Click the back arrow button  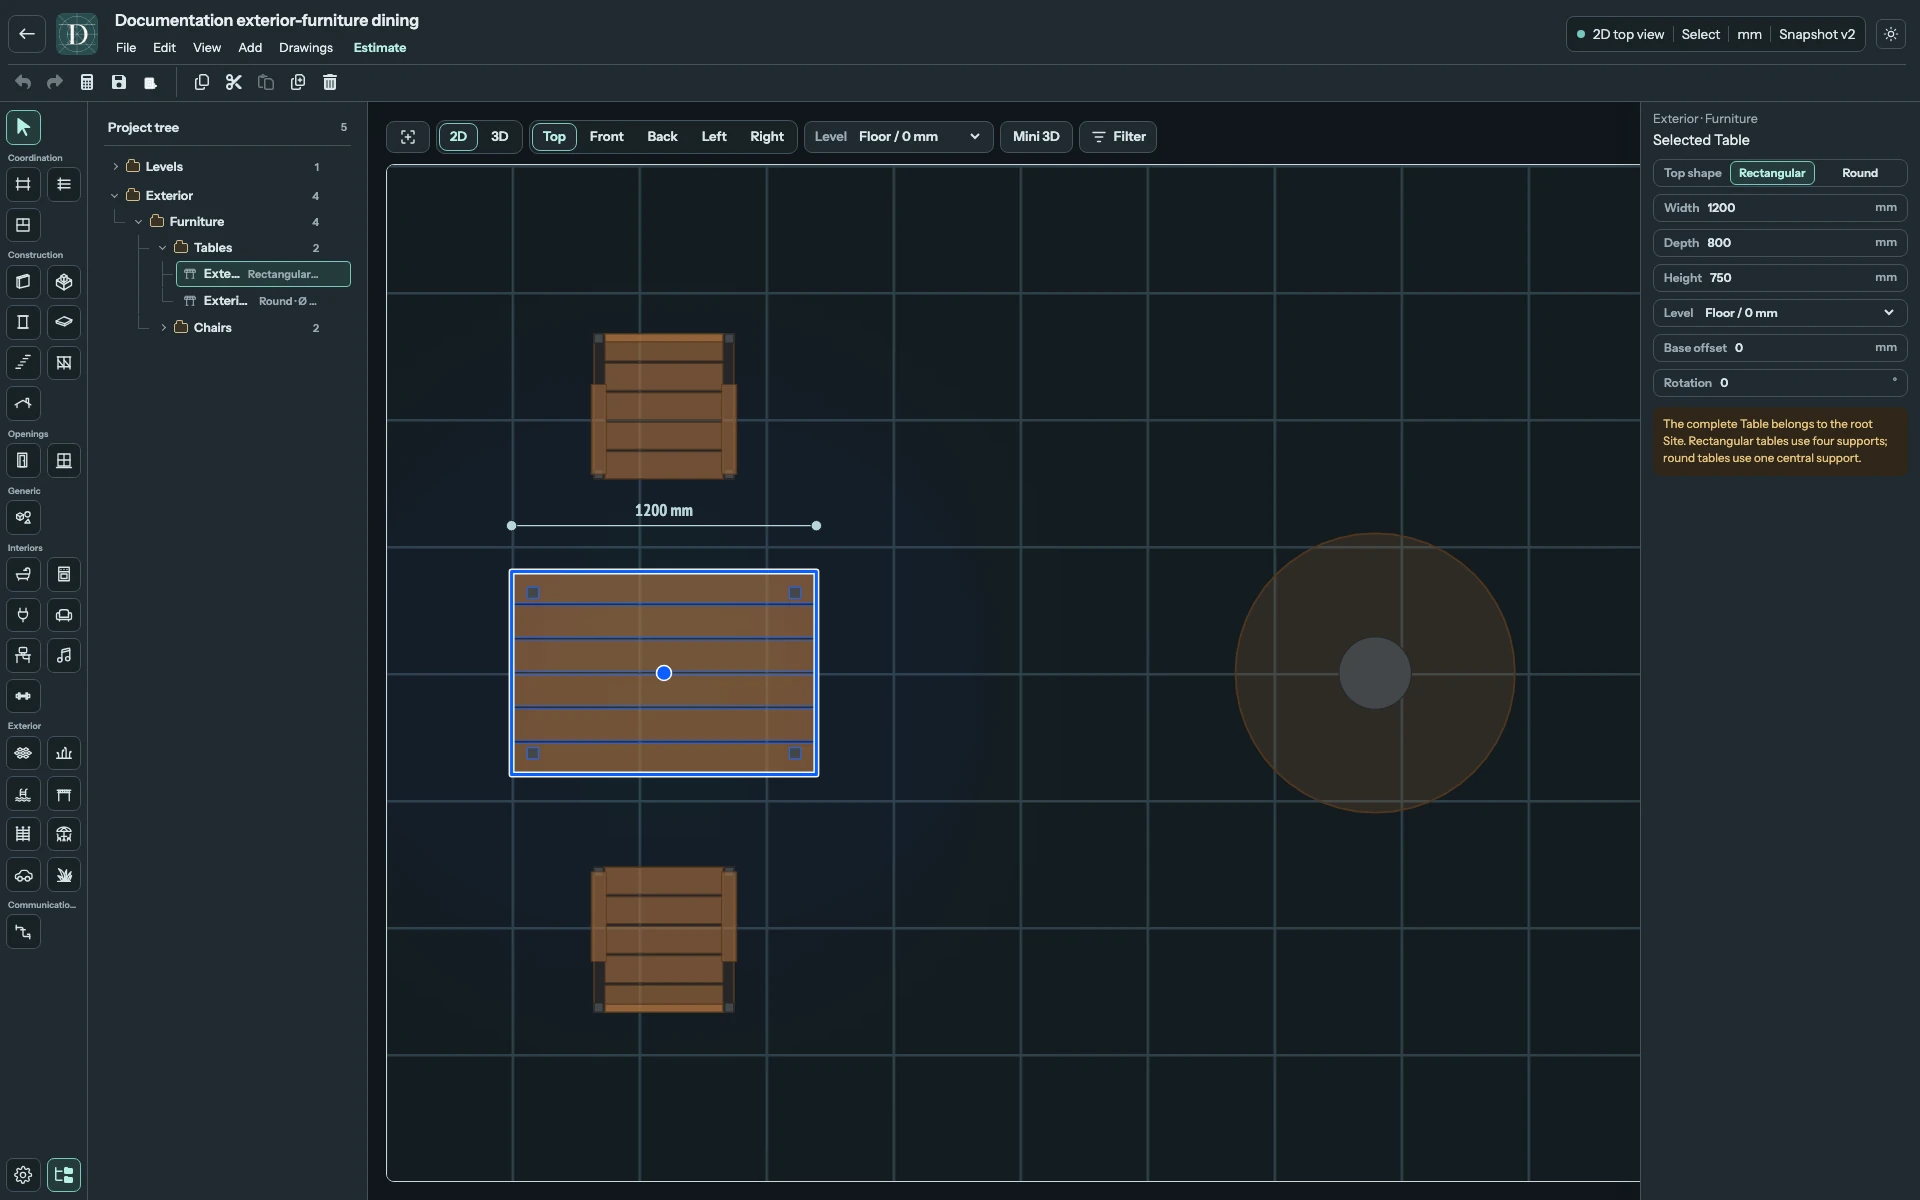(x=27, y=34)
